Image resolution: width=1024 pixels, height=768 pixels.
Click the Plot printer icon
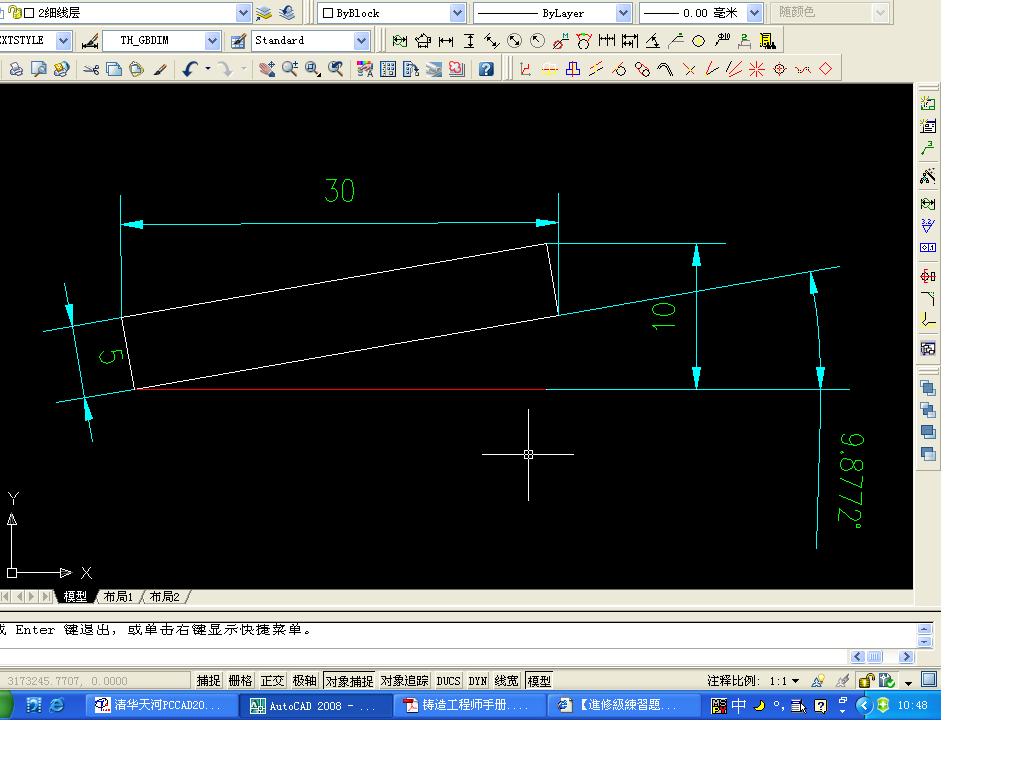(16, 69)
